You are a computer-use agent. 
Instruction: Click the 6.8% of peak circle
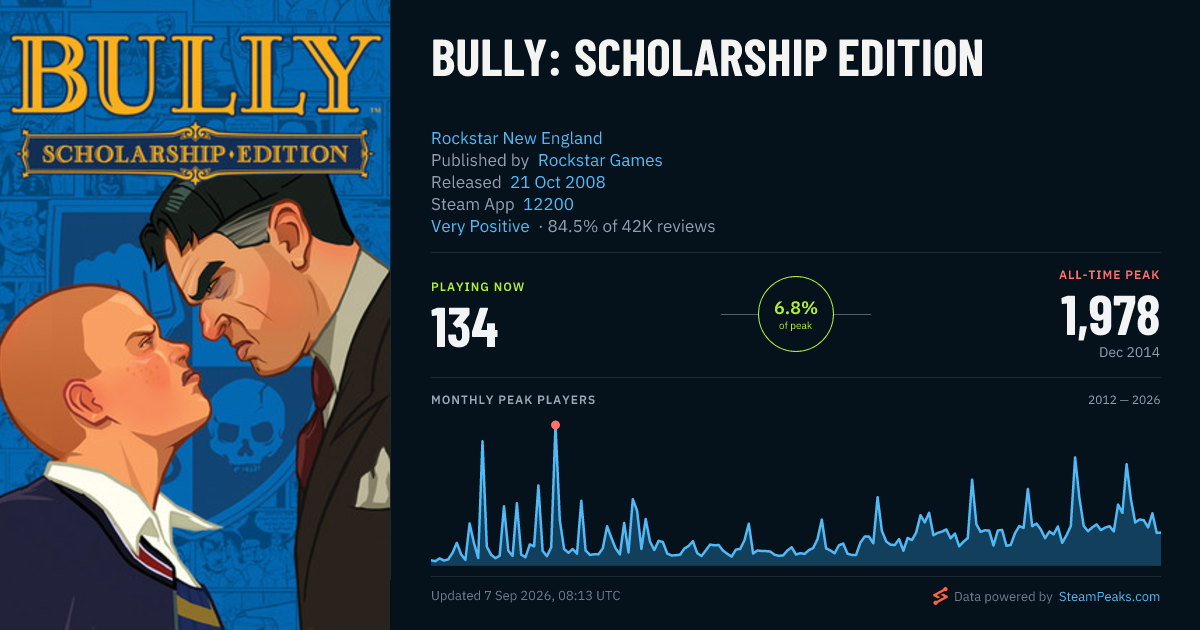(x=796, y=314)
